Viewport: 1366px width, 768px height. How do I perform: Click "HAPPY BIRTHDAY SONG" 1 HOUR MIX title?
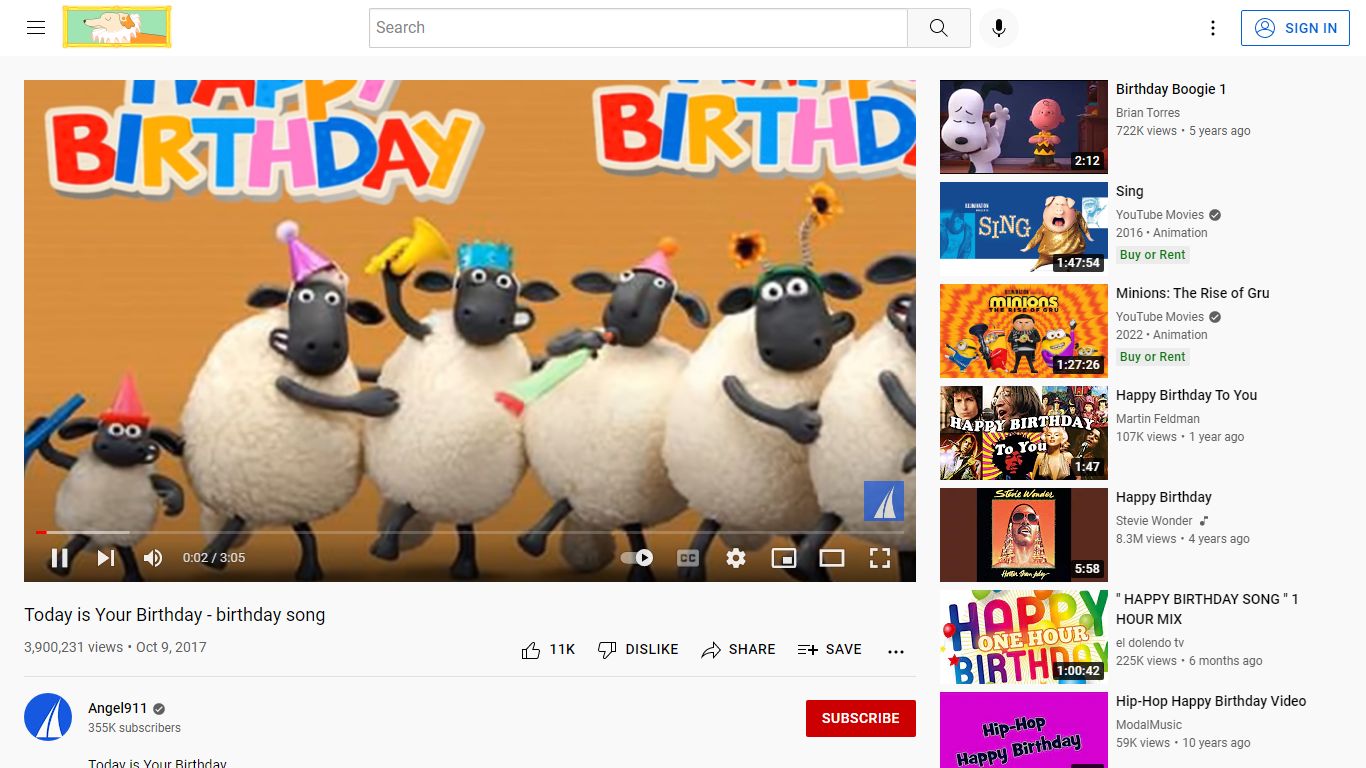(x=1208, y=609)
